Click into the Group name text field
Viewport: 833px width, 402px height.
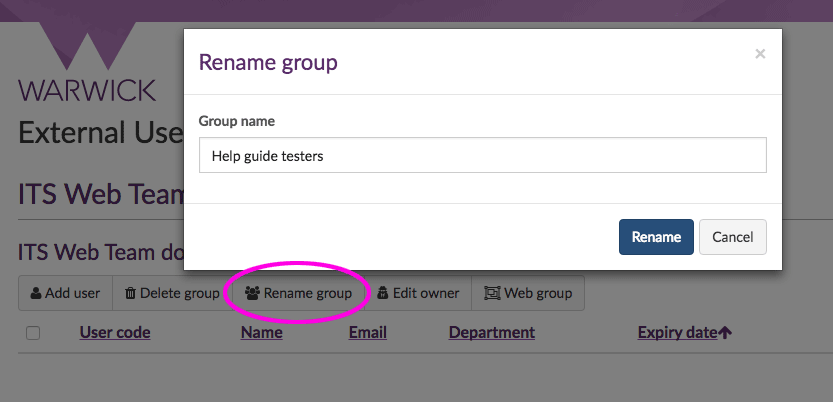pos(482,156)
